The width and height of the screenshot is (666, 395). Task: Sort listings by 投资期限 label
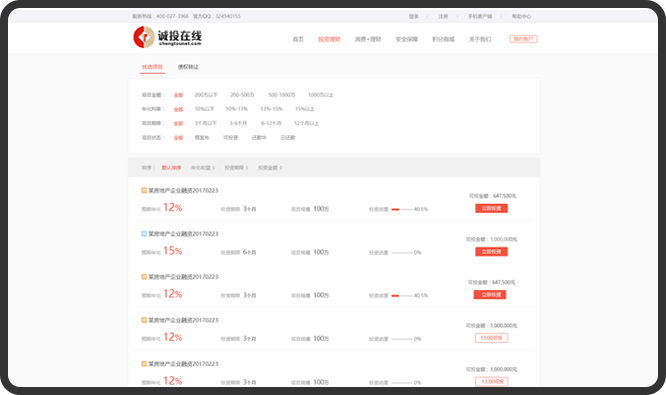click(x=234, y=168)
